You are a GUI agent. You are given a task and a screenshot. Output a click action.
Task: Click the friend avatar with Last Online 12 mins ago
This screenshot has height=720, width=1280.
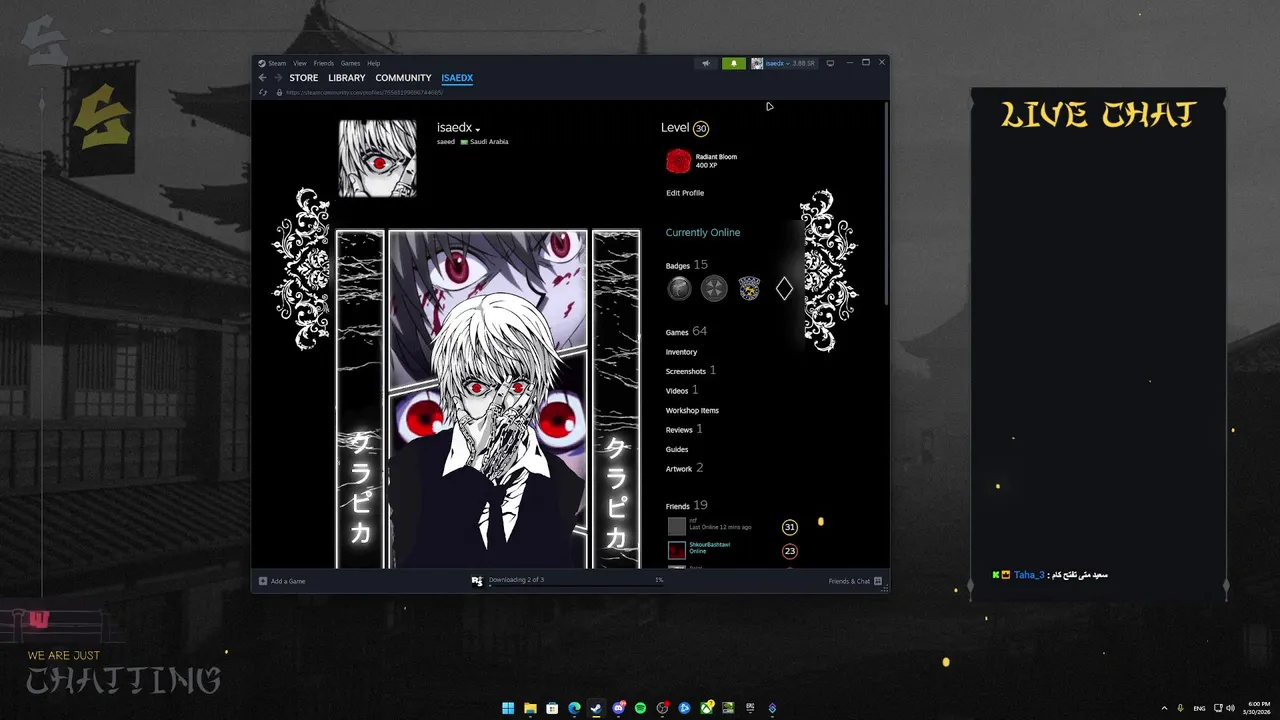click(677, 526)
